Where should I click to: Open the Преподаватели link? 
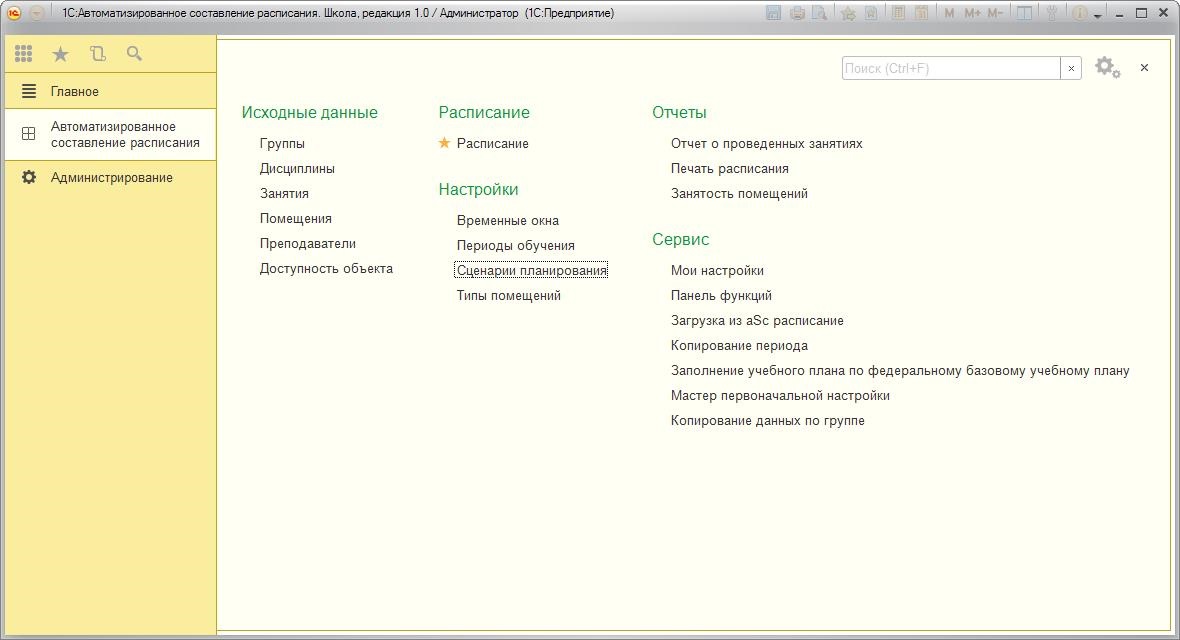tap(307, 243)
